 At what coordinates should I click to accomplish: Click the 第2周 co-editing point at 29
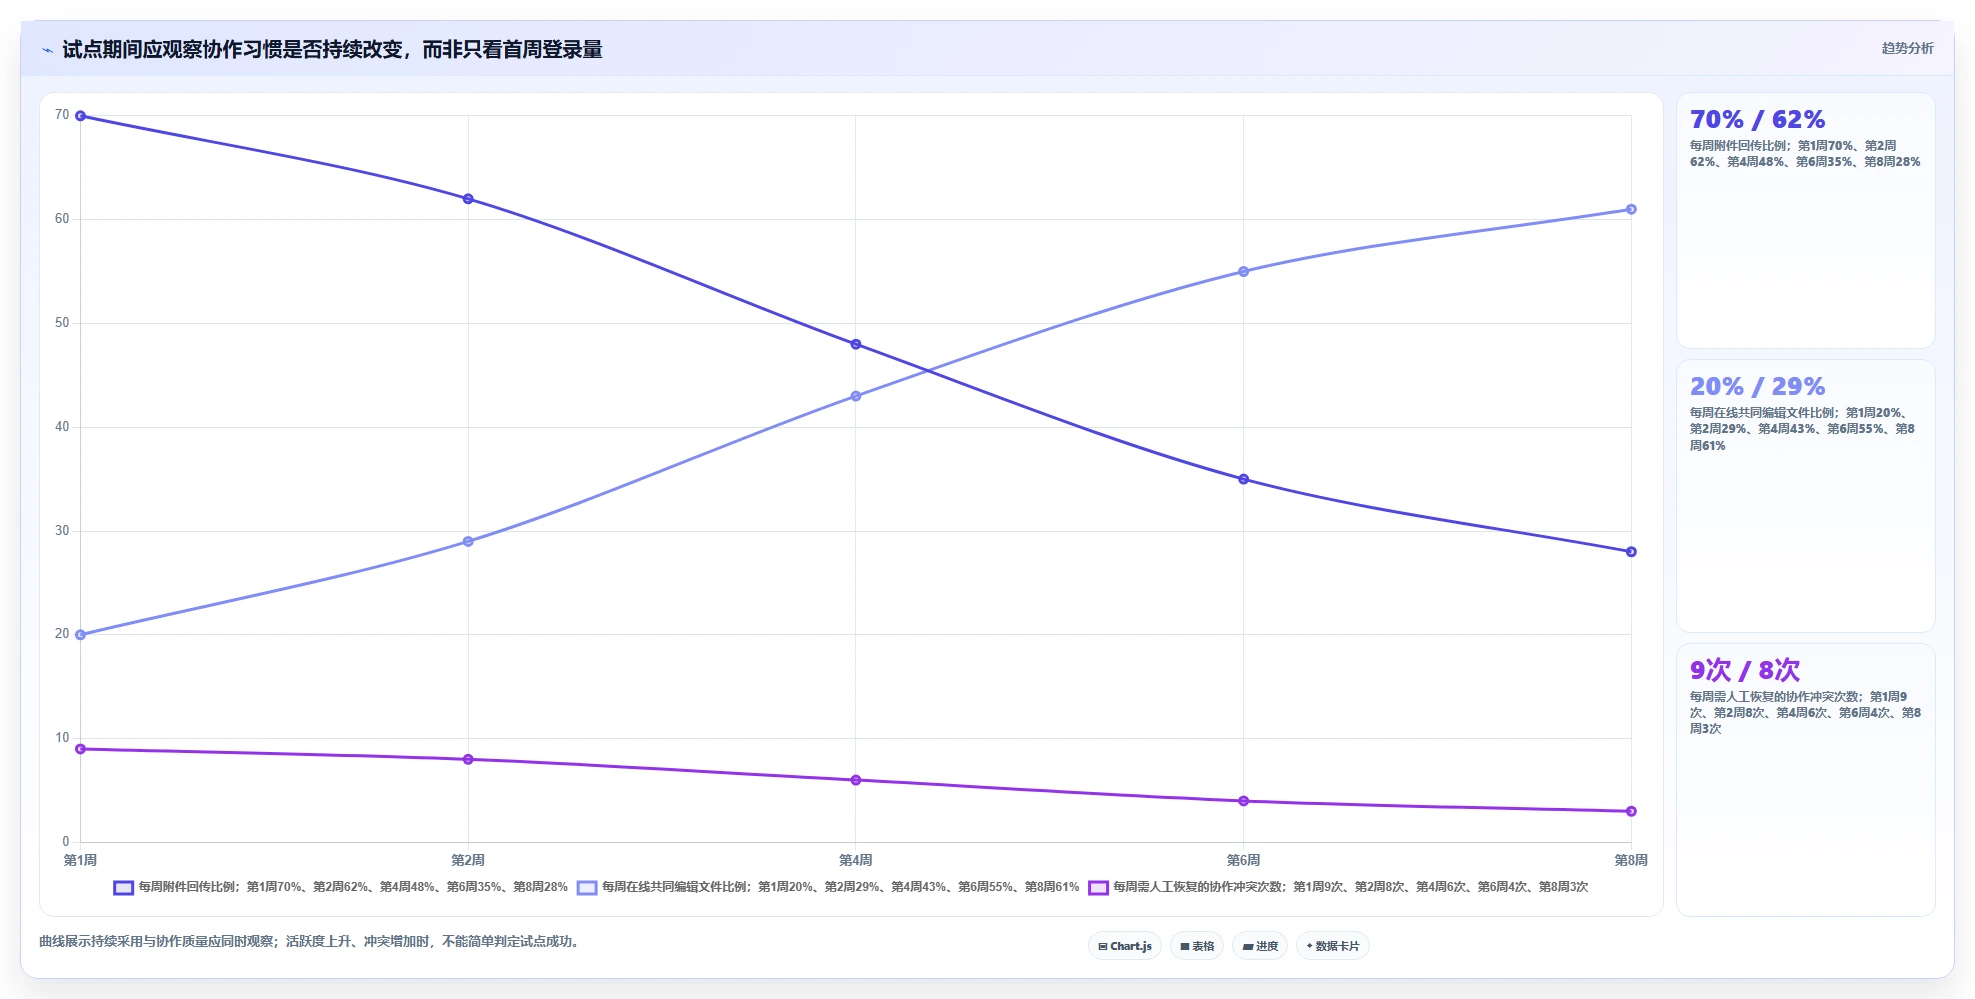click(468, 542)
